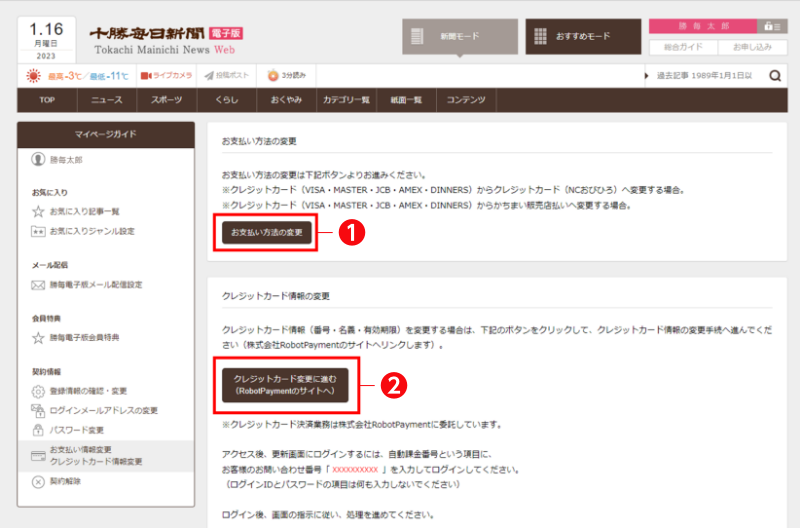The width and height of the screenshot is (800, 528).
Task: Open パスワード変更 link
Action: click(77, 430)
